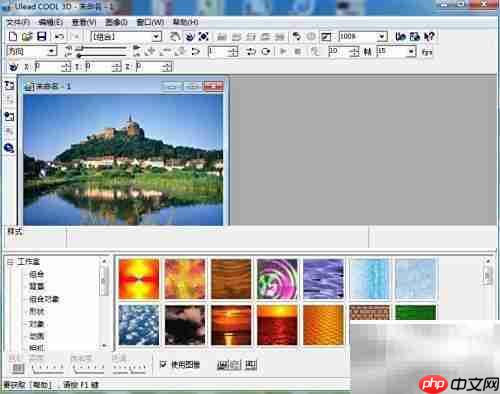Click the icon right of object list dropdown
The height and width of the screenshot is (394, 500).
175,36
